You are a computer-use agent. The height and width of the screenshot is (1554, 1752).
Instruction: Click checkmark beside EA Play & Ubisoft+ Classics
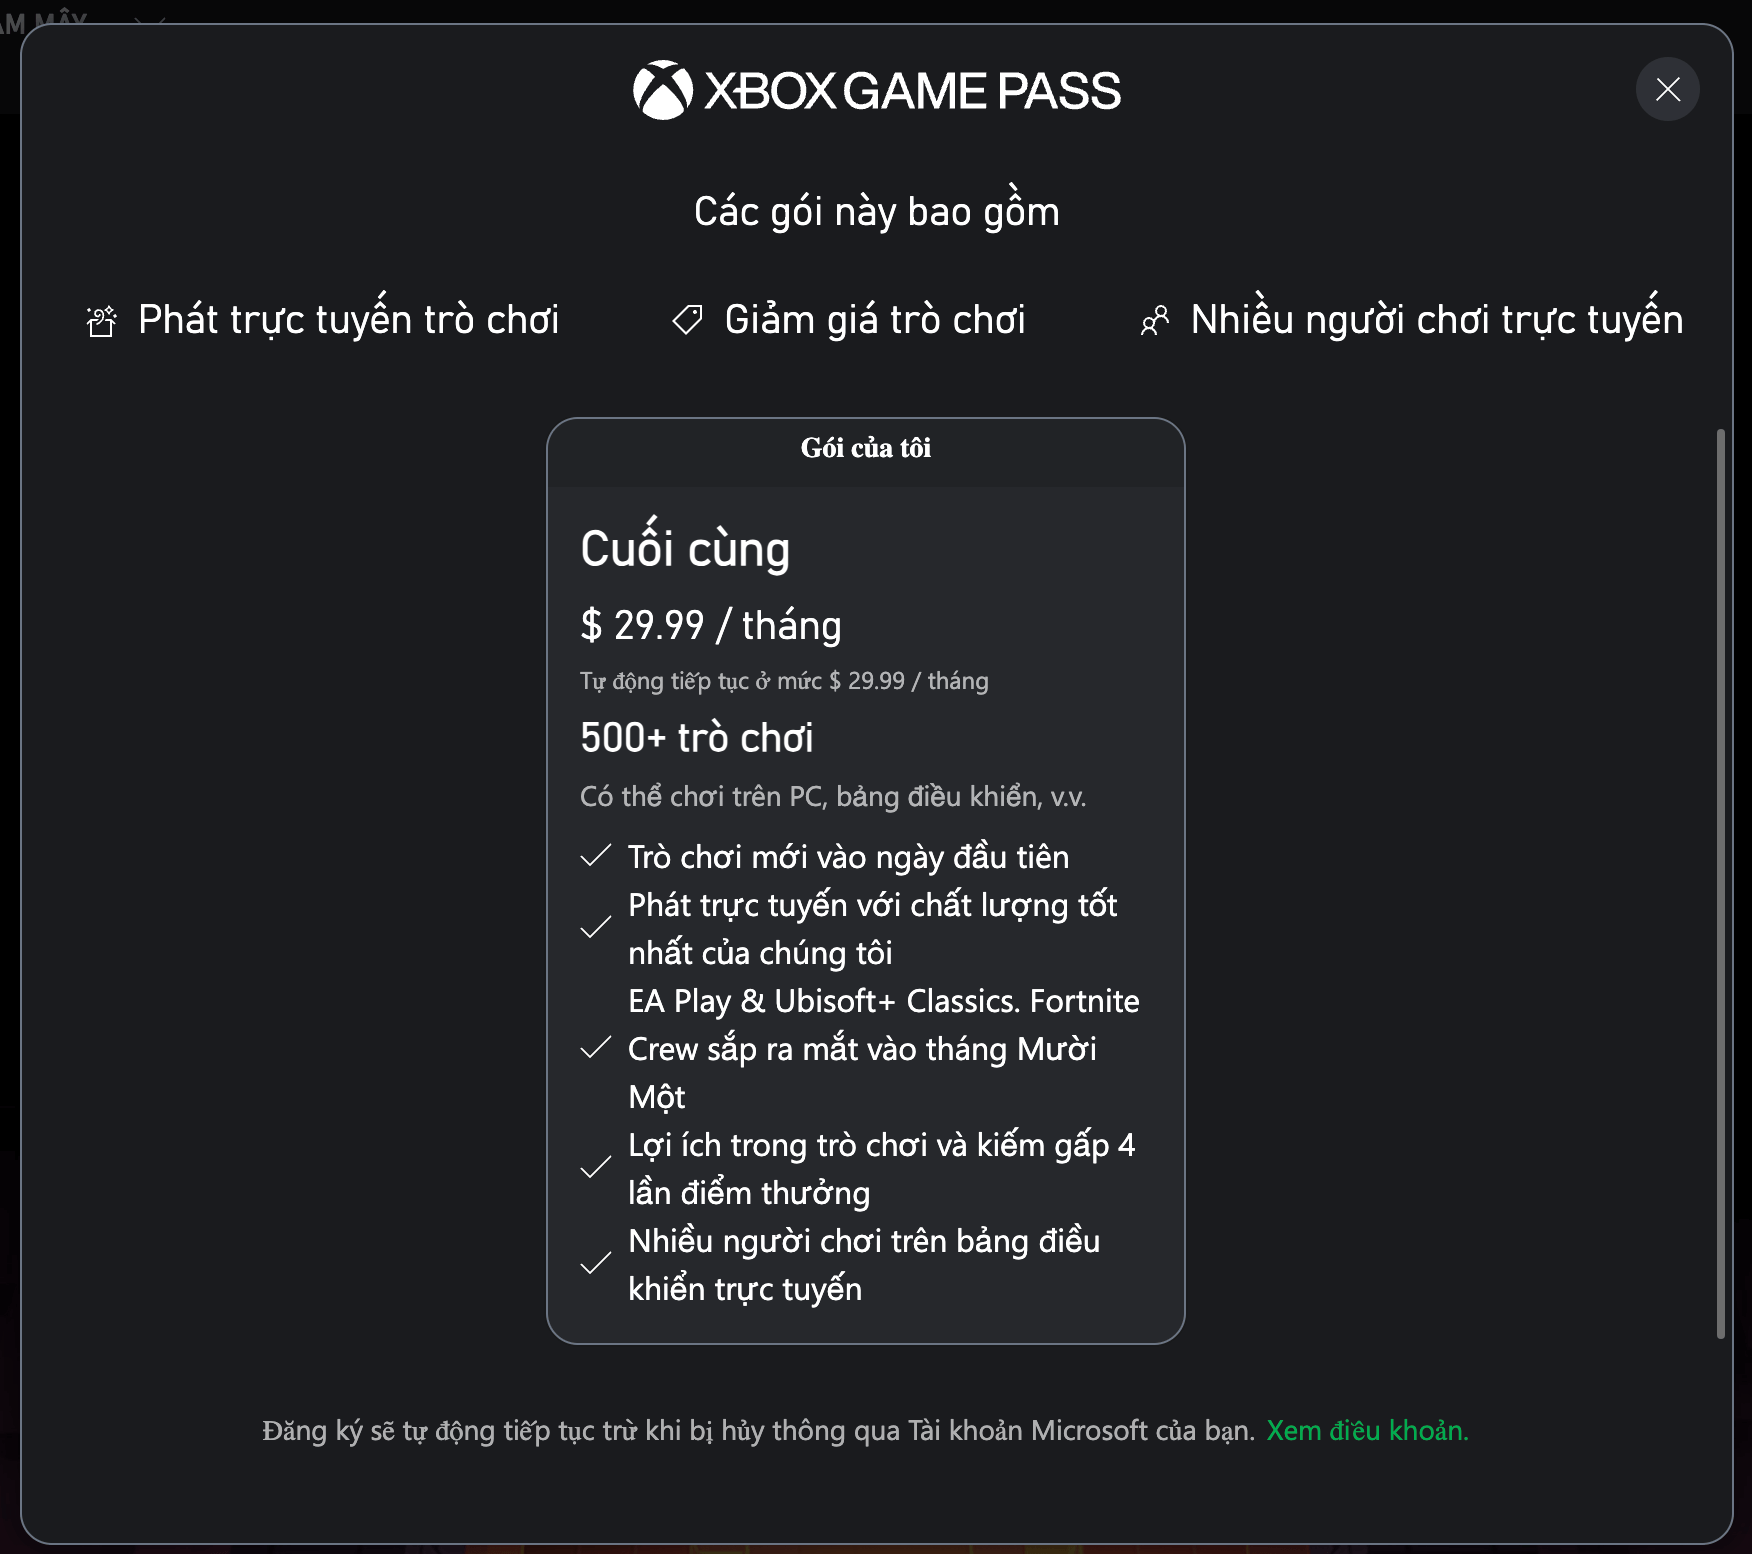(x=596, y=1048)
